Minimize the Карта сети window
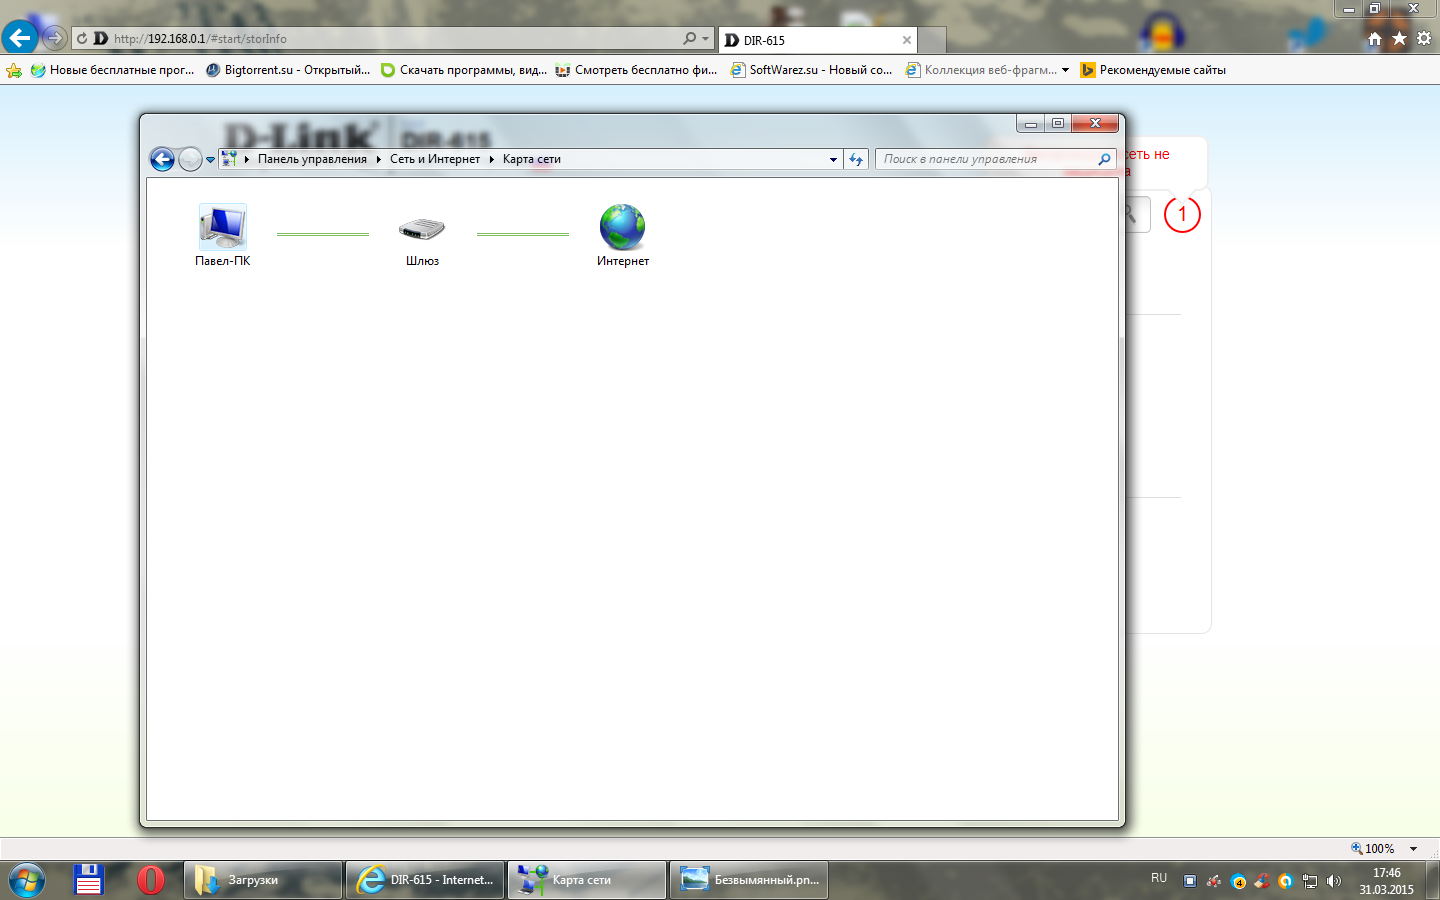The image size is (1440, 900). [x=1031, y=123]
